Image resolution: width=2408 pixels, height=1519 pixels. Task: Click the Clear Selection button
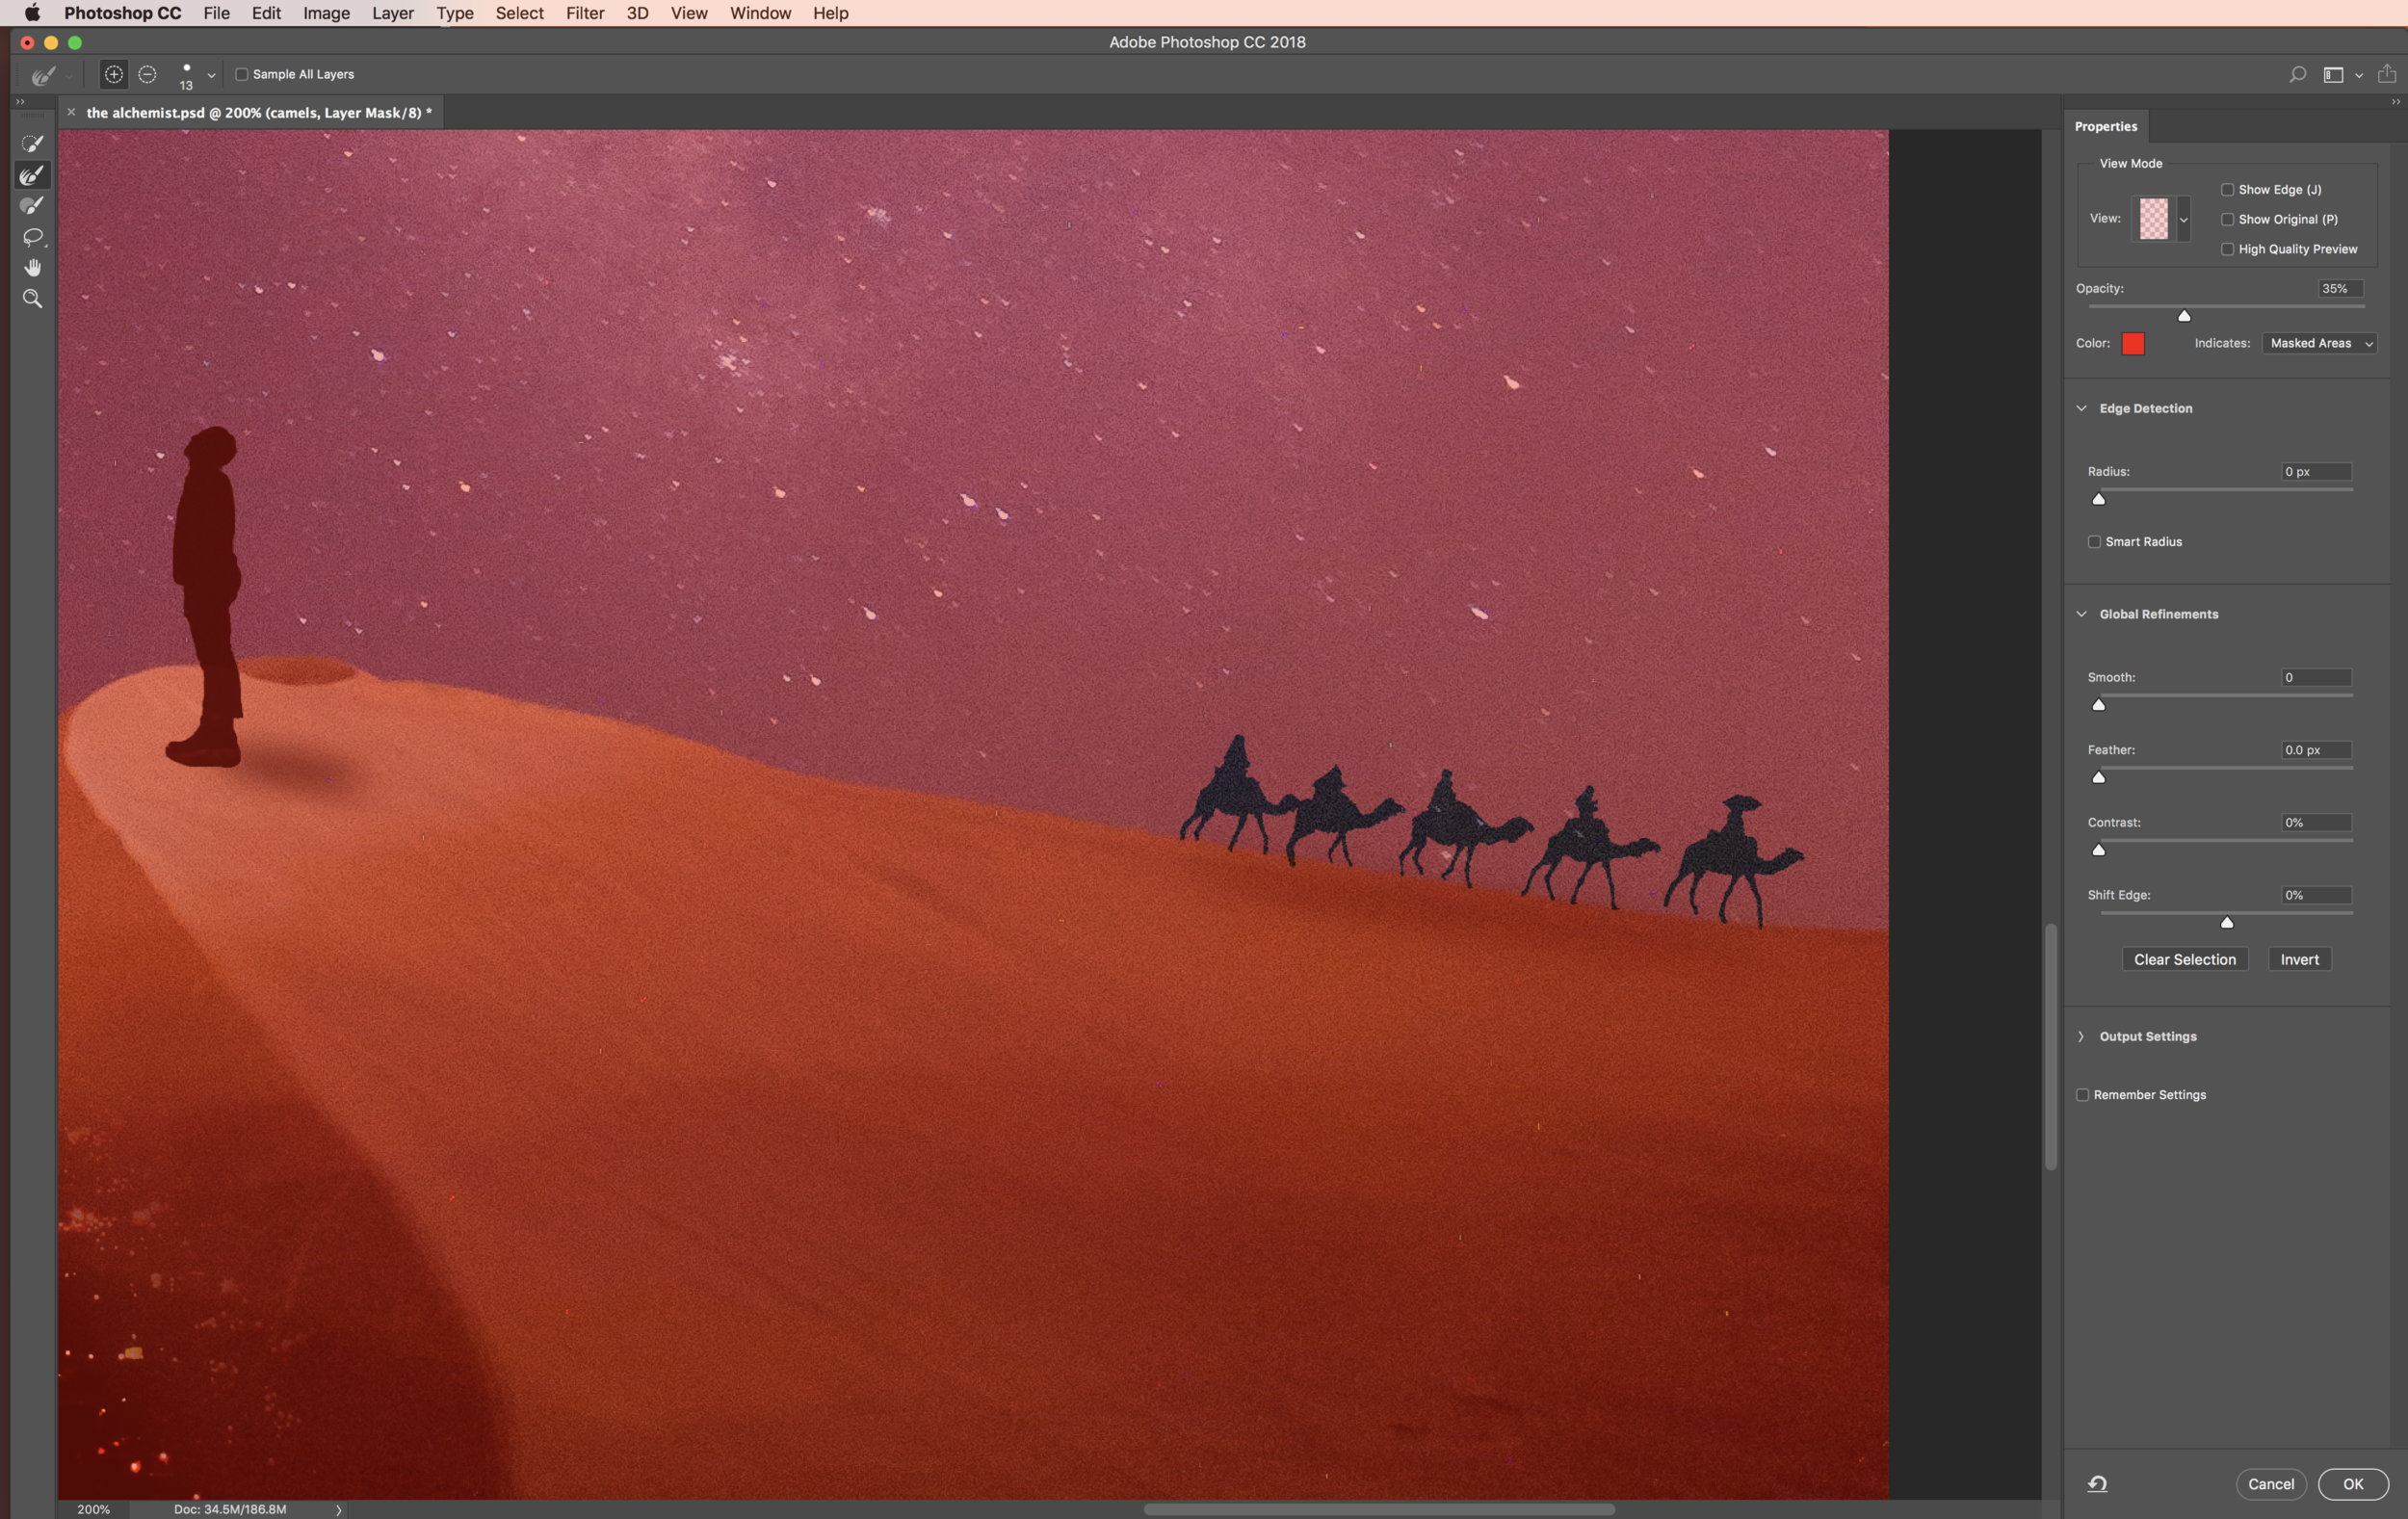coord(2185,959)
